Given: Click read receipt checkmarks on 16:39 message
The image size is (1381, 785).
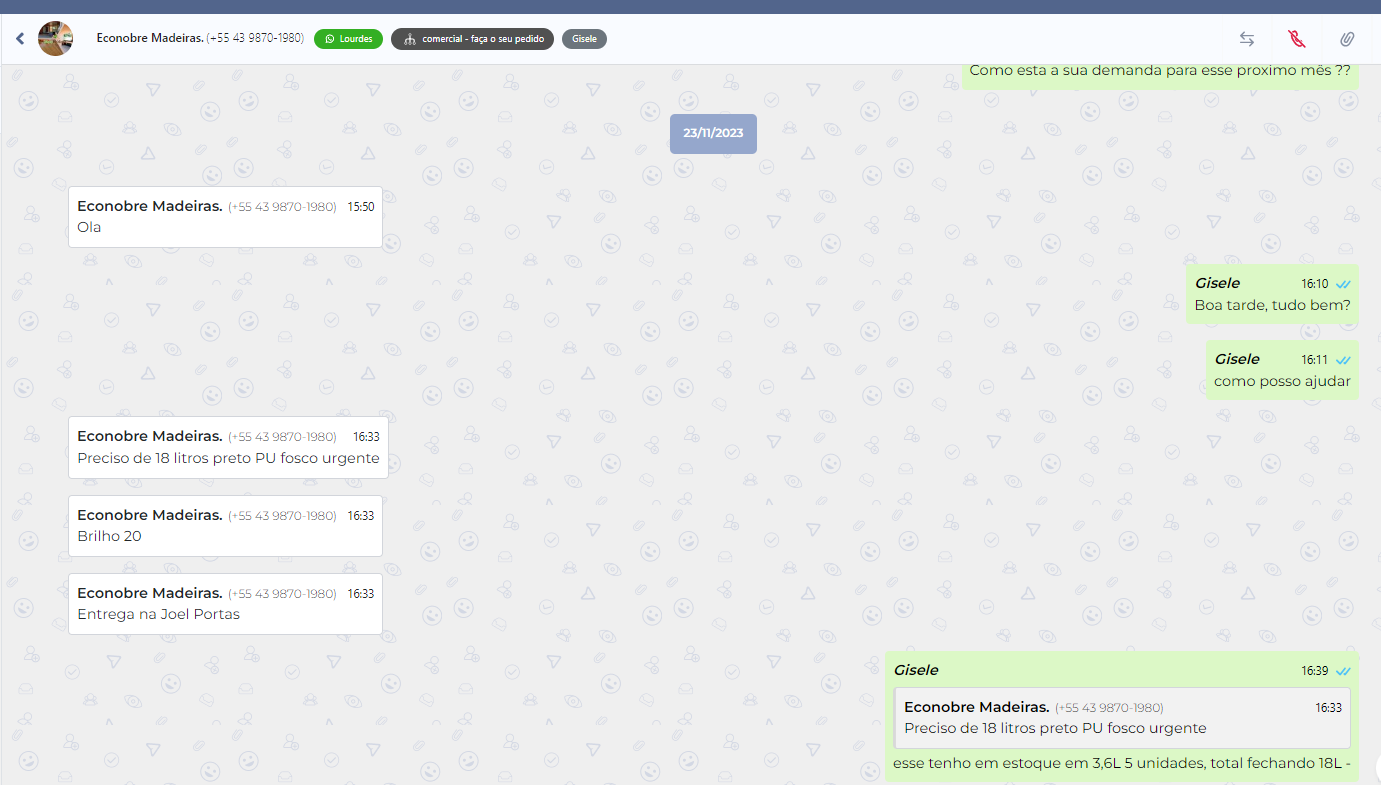Looking at the screenshot, I should [1343, 671].
